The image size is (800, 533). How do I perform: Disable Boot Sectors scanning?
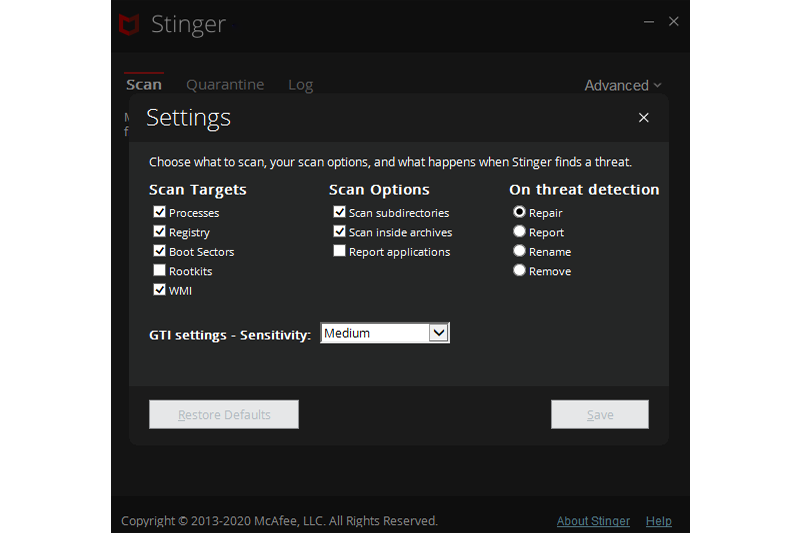click(x=160, y=251)
